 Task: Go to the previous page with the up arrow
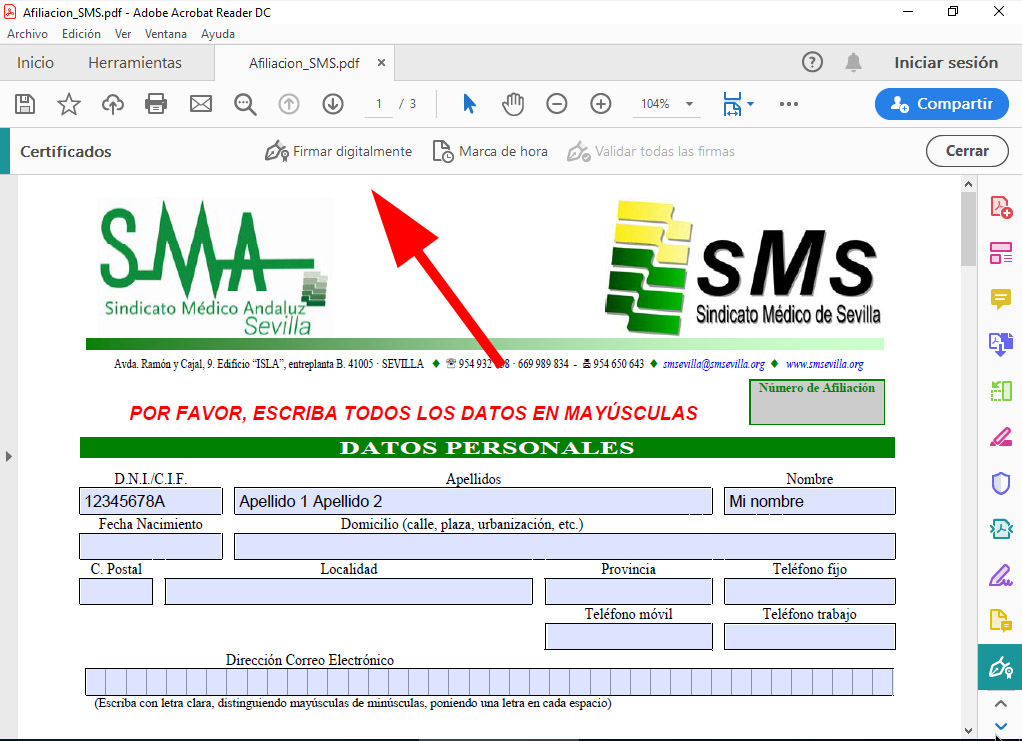(289, 104)
